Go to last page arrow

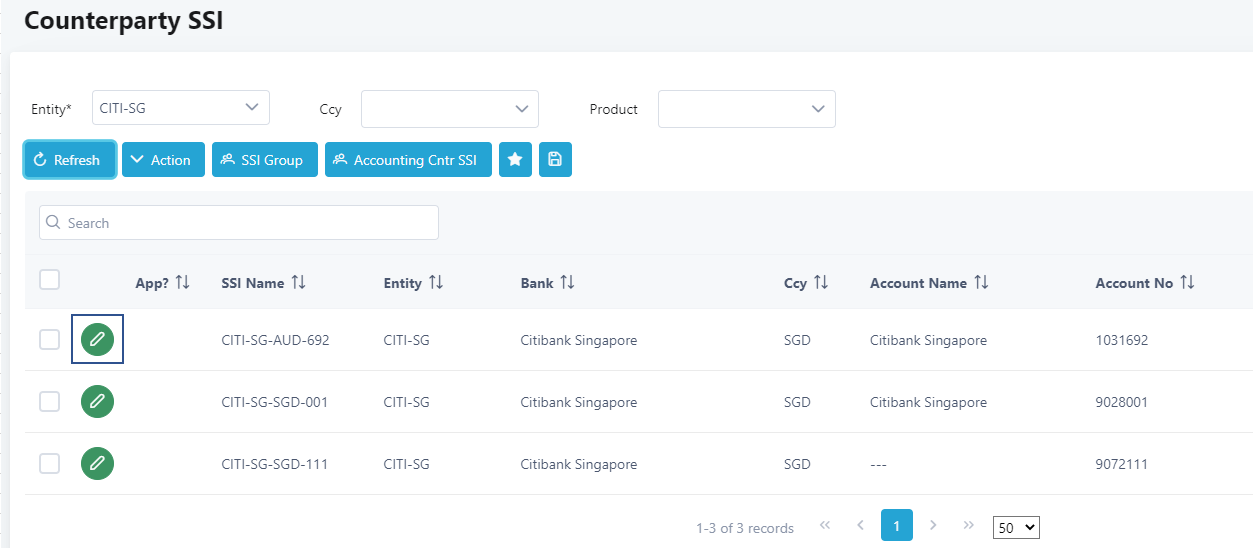969,525
